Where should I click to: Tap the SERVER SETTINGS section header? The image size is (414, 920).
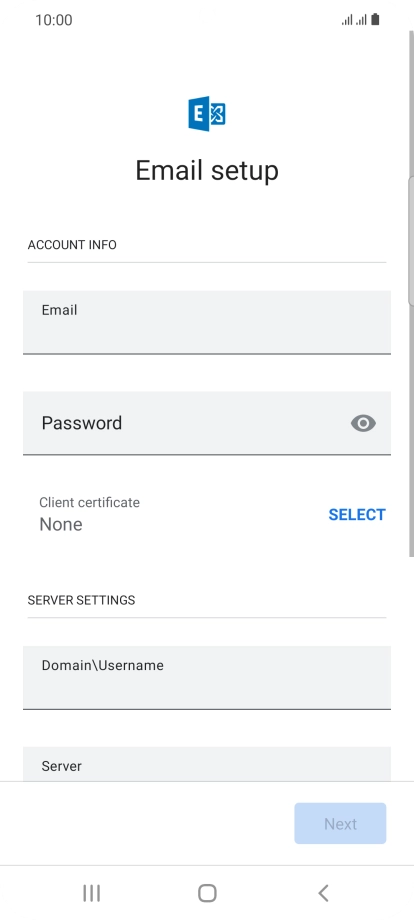(82, 600)
